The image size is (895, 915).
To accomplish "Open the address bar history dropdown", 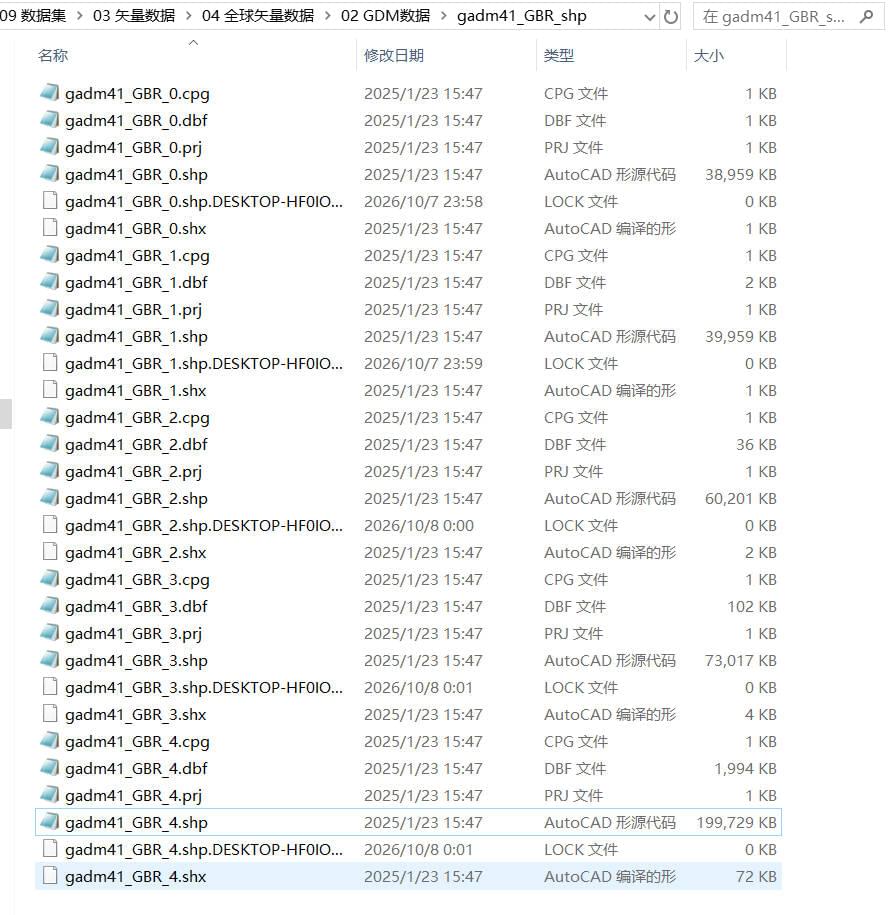I will [649, 18].
